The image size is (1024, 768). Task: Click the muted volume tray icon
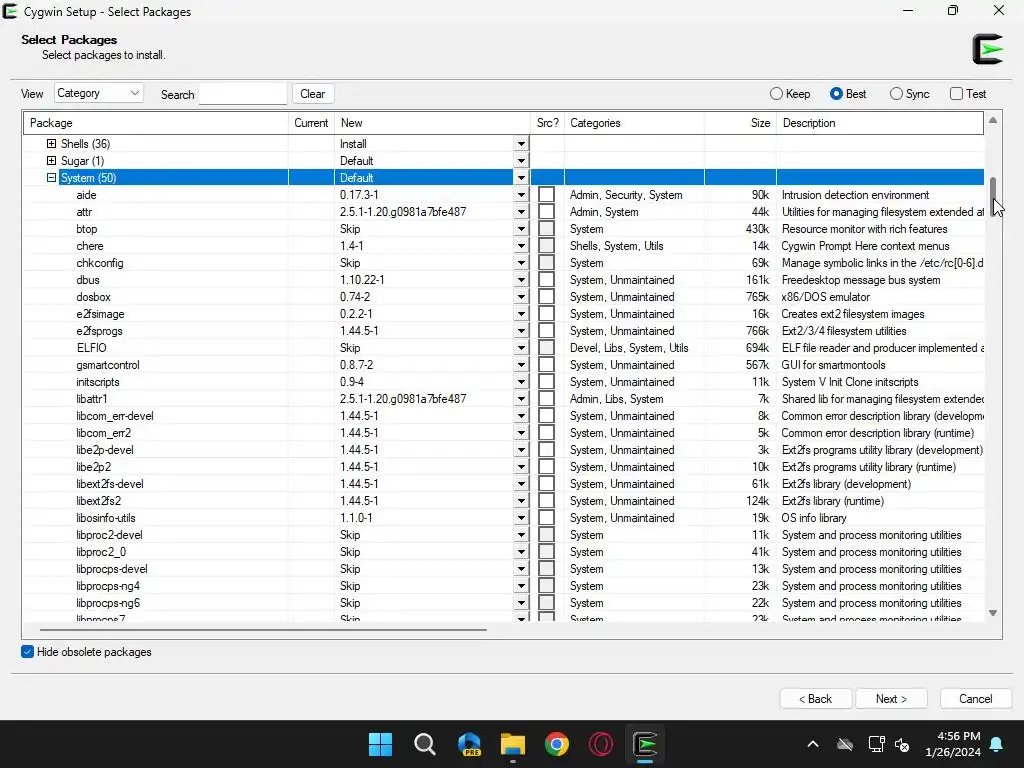[x=903, y=744]
